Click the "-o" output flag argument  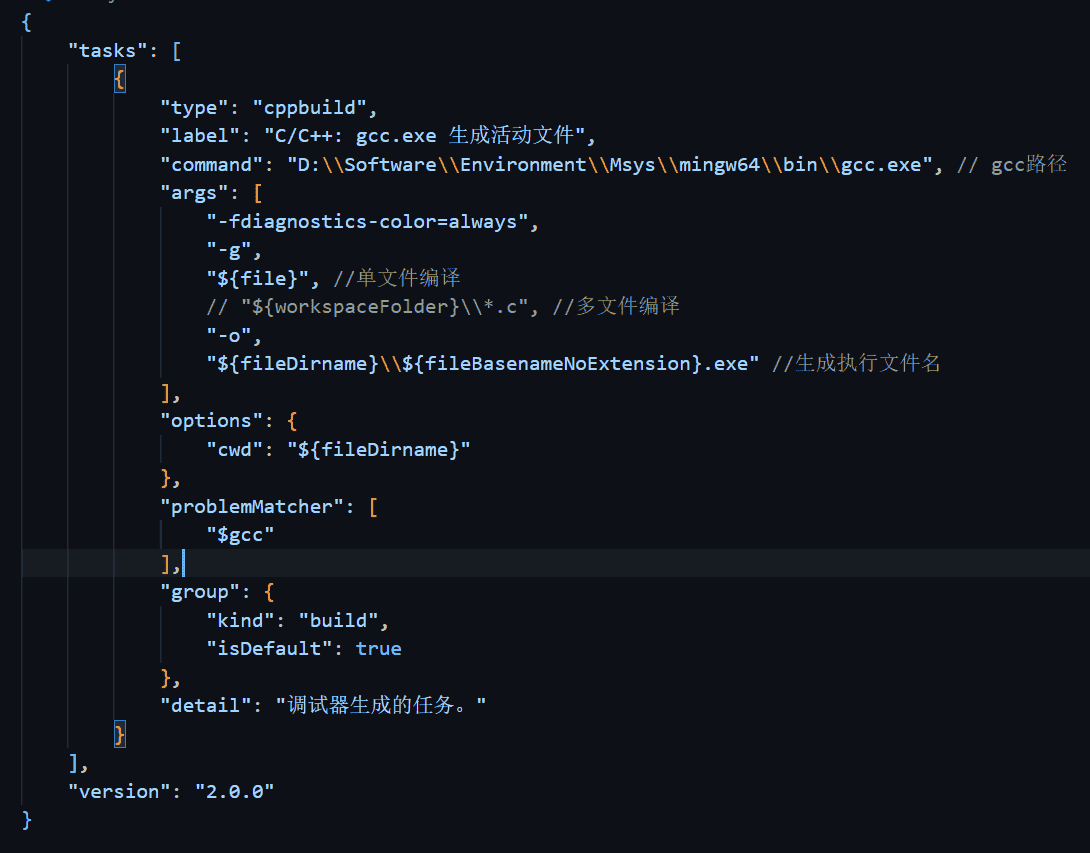(228, 336)
